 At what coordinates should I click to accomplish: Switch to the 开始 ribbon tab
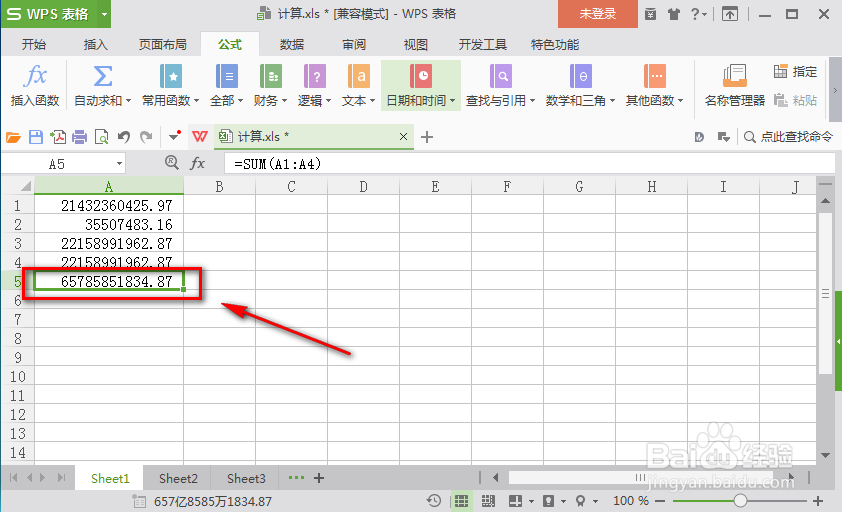[x=33, y=45]
